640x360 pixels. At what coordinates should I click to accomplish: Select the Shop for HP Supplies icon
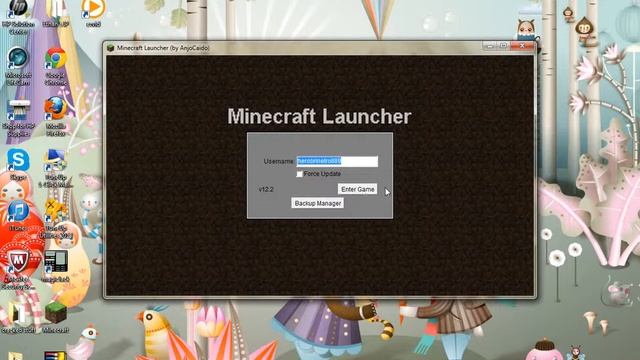click(x=18, y=118)
